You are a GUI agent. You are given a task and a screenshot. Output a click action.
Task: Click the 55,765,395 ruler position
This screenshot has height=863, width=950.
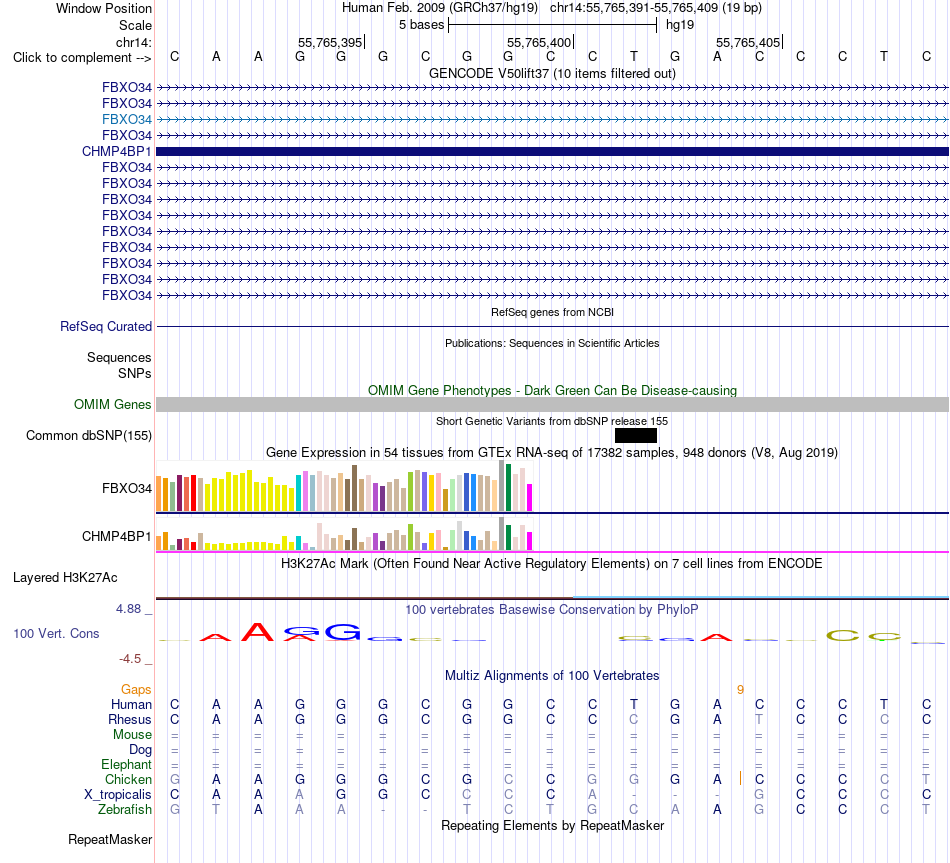[330, 42]
